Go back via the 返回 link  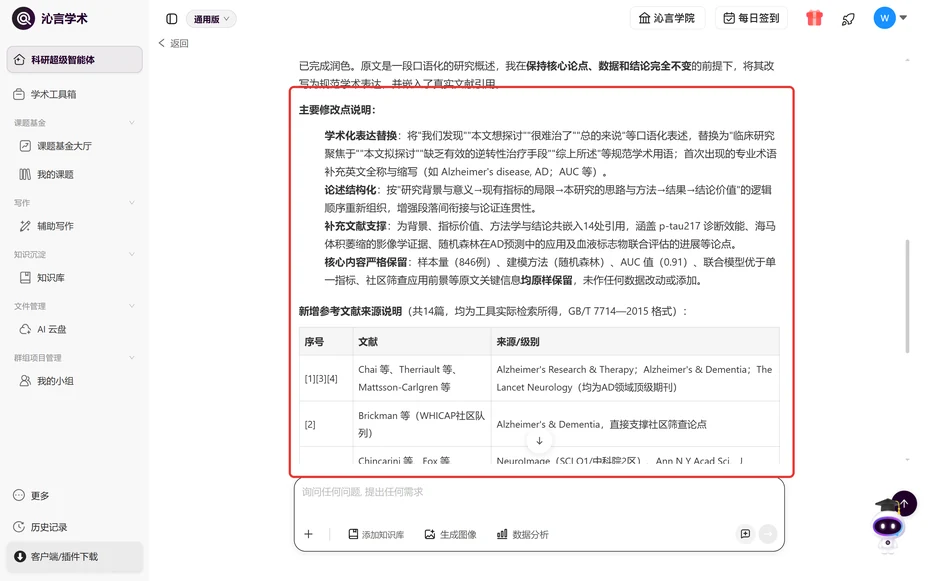(x=174, y=43)
